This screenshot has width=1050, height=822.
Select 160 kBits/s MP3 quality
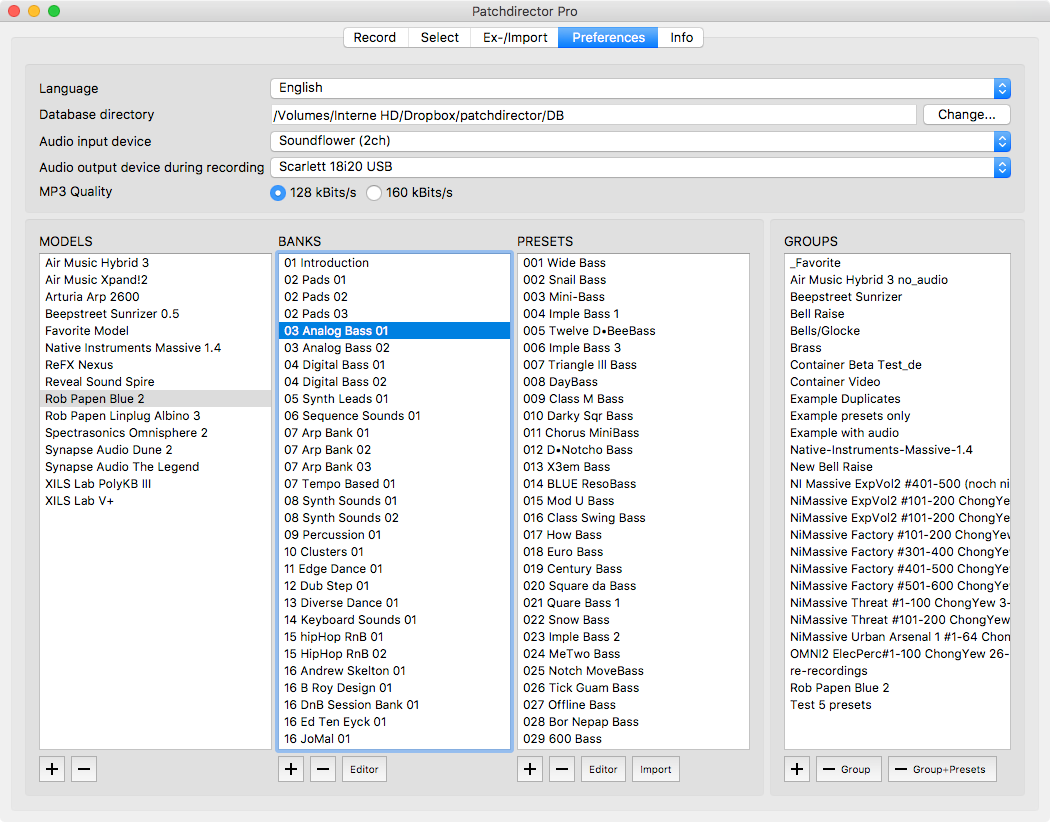click(374, 193)
